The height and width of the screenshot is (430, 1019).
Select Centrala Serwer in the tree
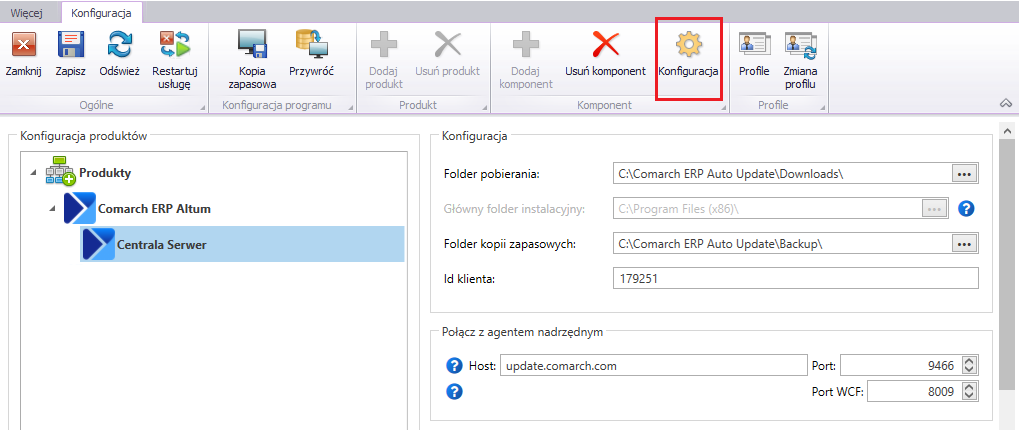point(242,244)
